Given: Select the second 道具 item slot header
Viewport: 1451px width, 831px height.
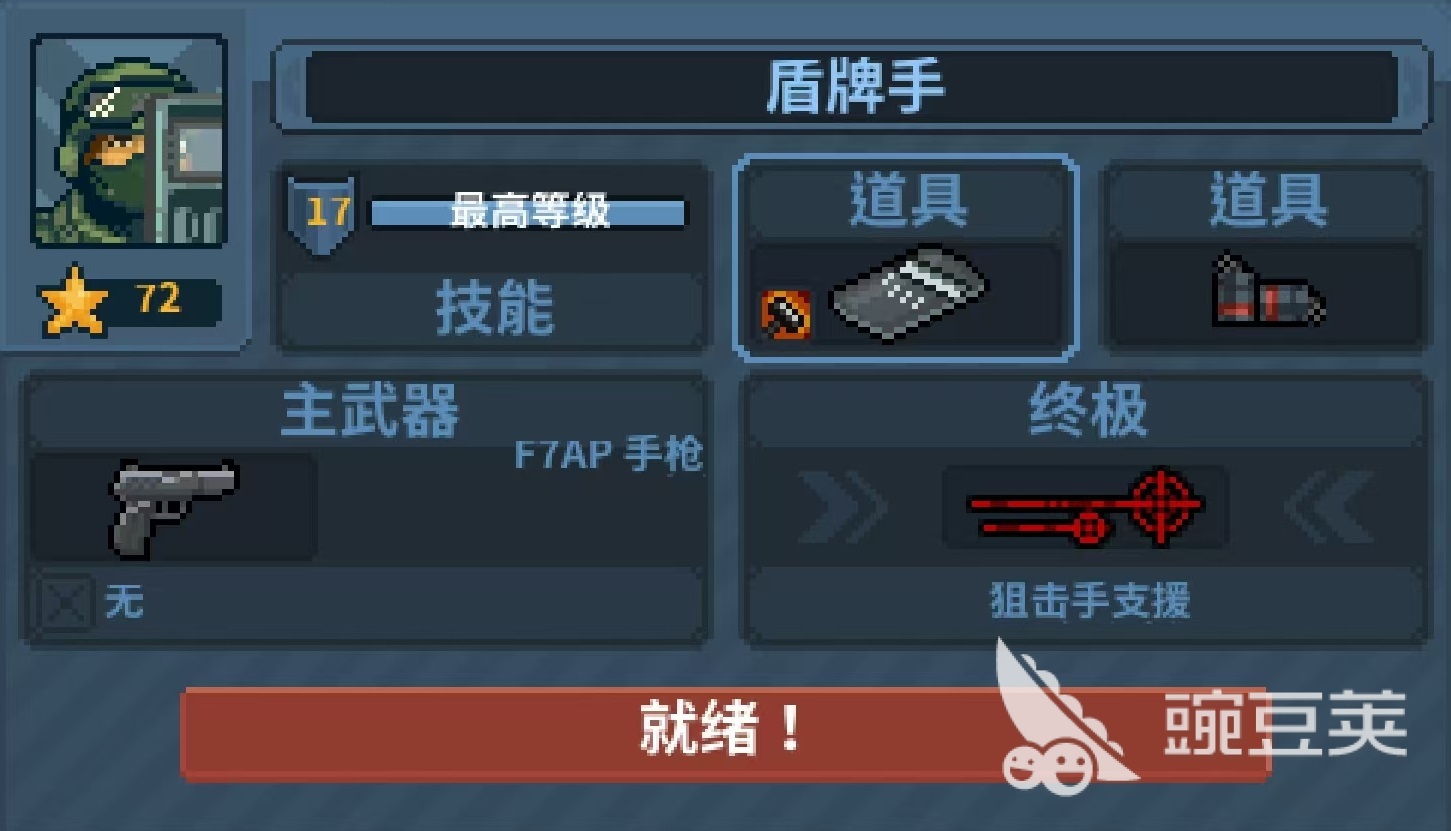Looking at the screenshot, I should tap(1267, 201).
